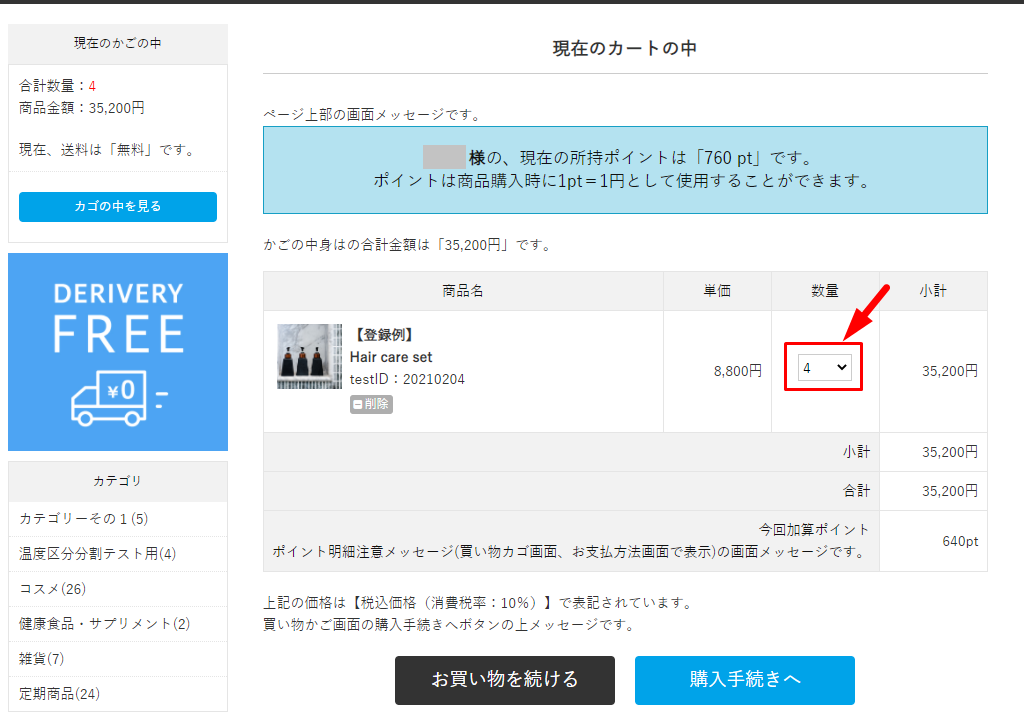This screenshot has width=1024, height=717.
Task: Click the blue points balance message box
Action: pos(625,170)
